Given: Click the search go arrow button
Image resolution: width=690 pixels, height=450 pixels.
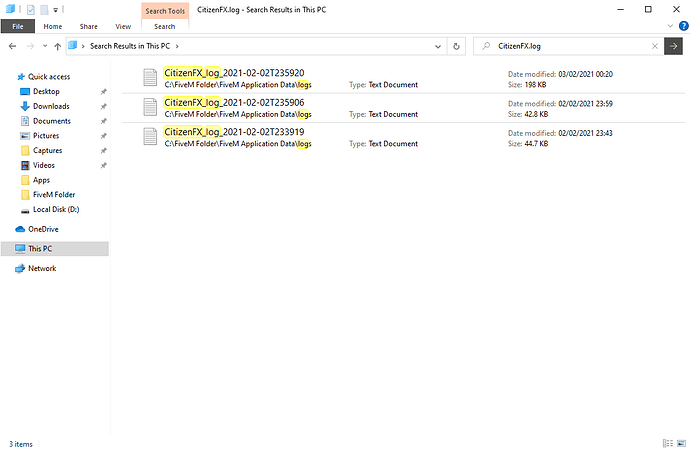Looking at the screenshot, I should coord(675,46).
